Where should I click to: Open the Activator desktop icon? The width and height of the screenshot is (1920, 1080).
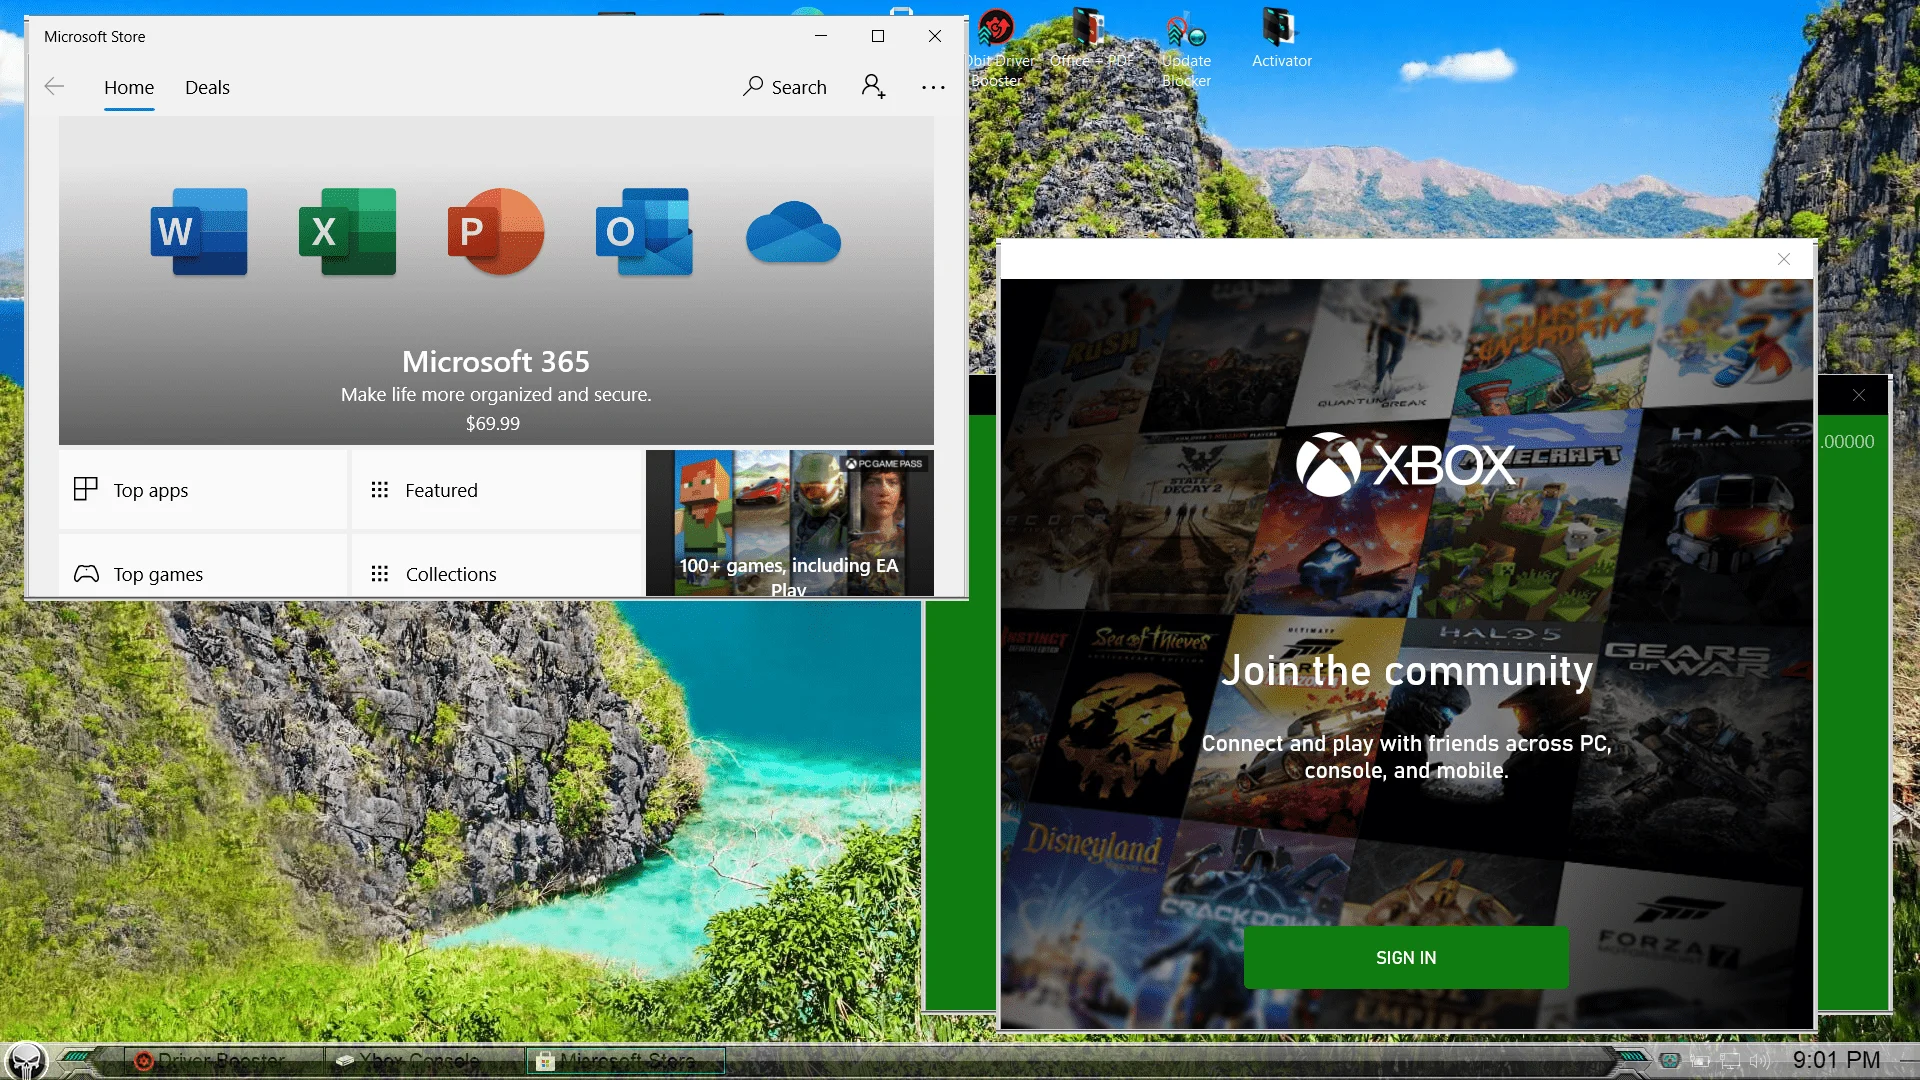[x=1282, y=40]
